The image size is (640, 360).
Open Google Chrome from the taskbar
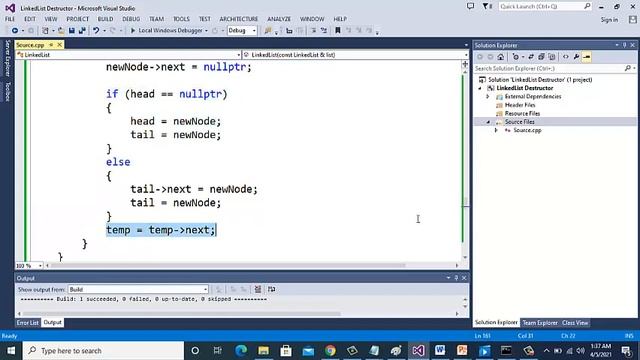(330, 351)
